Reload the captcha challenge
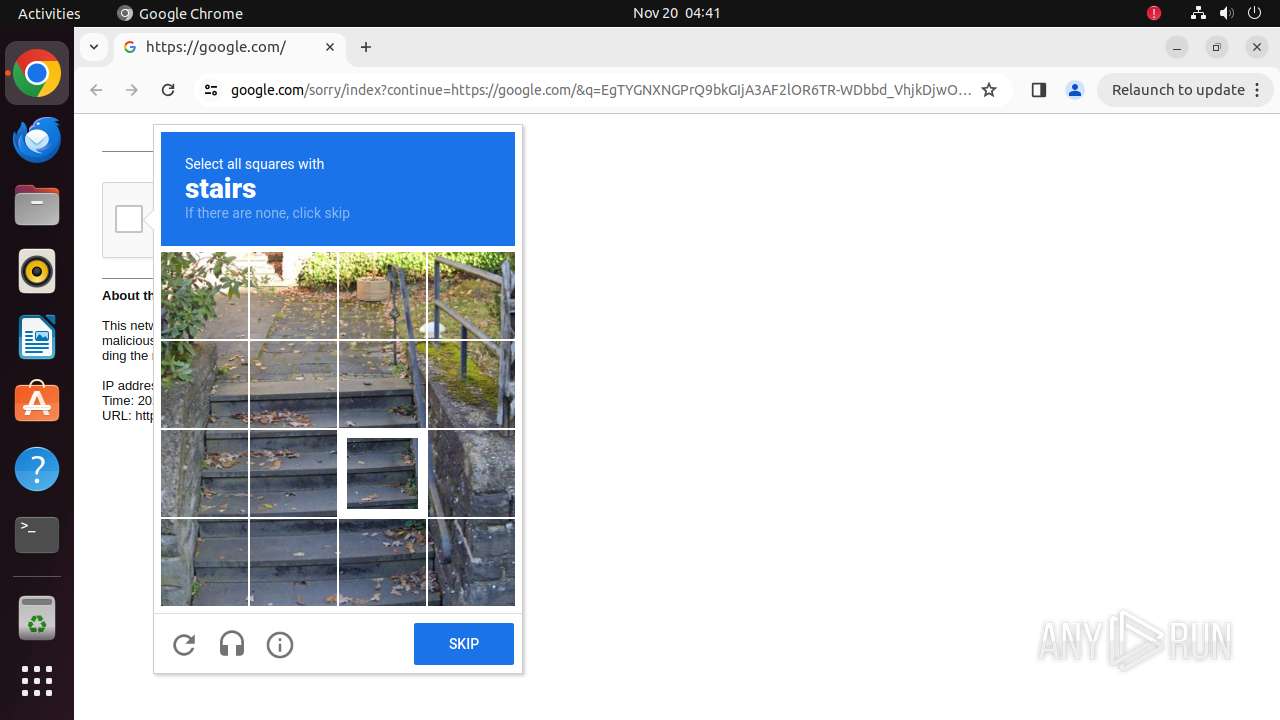The image size is (1280, 720). pyautogui.click(x=184, y=645)
